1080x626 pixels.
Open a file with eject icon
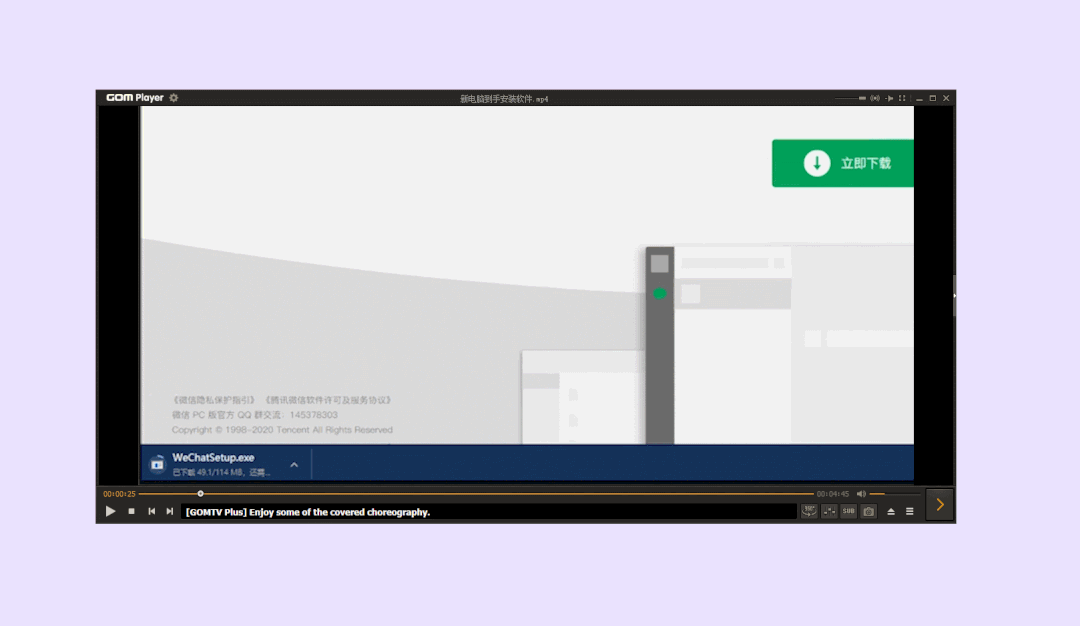coord(891,512)
